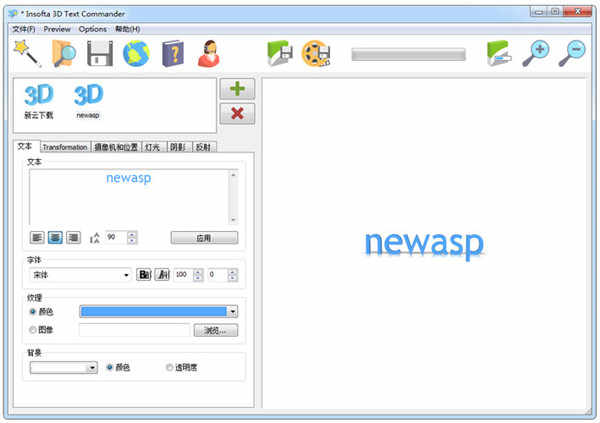Screen dimensions: 600x423
Task: Open the help book icon
Action: tap(173, 54)
